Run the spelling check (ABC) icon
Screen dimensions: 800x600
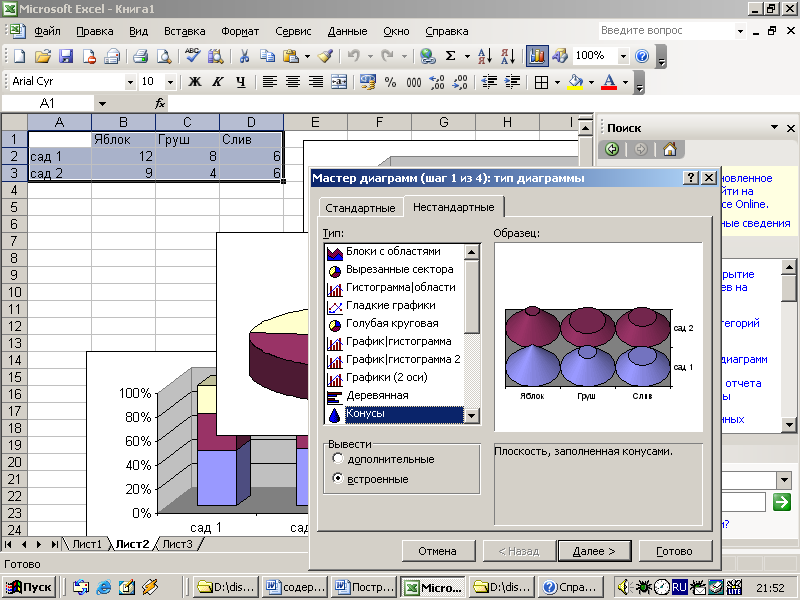pos(192,56)
